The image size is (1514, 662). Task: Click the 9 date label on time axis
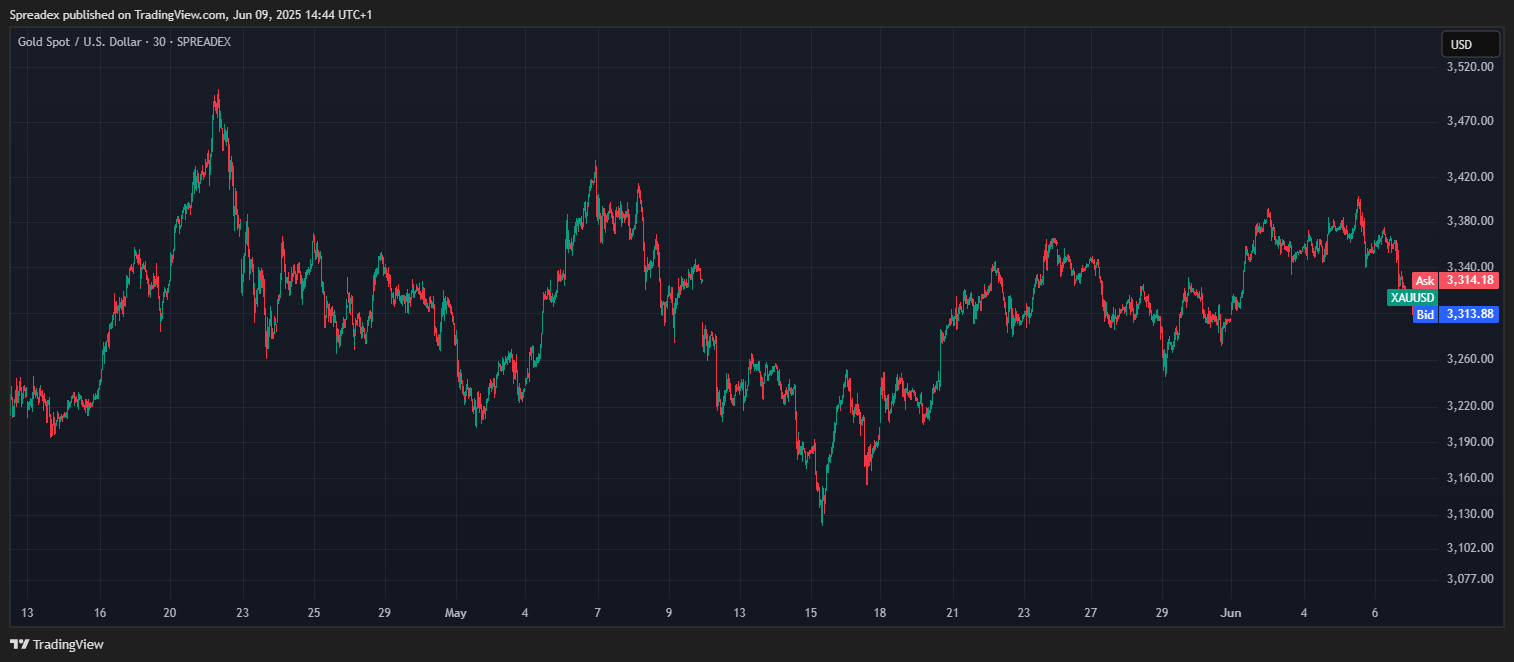pyautogui.click(x=669, y=613)
